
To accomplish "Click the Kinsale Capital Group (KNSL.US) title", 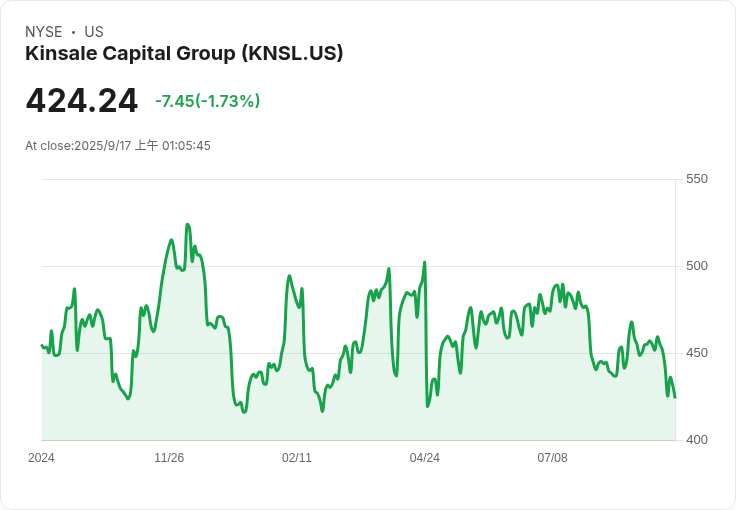I will pos(184,53).
